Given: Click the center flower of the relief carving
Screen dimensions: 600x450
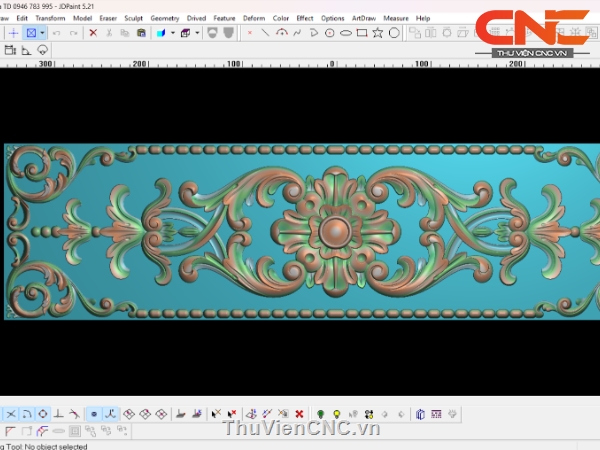Looking at the screenshot, I should pos(331,231).
